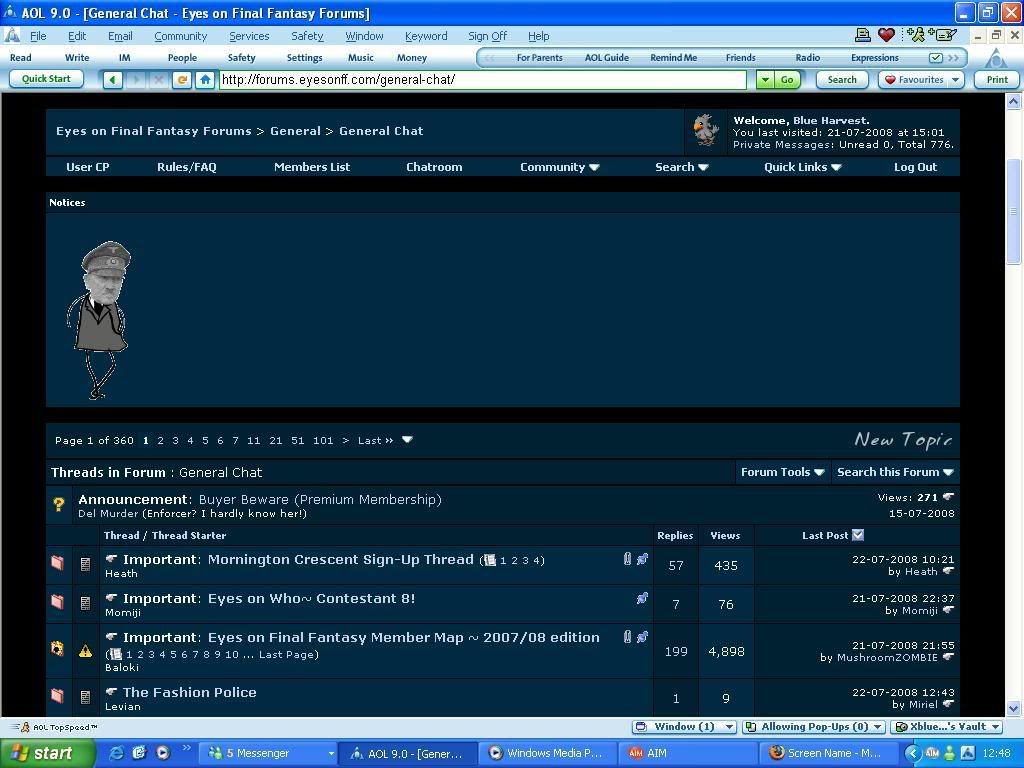1024x768 pixels.
Task: Open the Write toolbar item
Action: click(77, 57)
